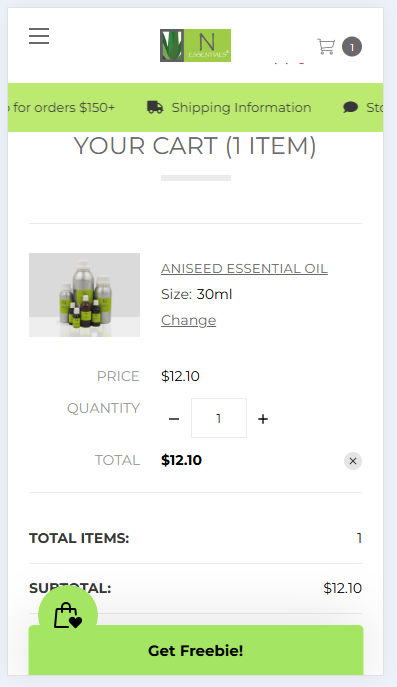The height and width of the screenshot is (687, 397).
Task: Increase quantity with the plus button
Action: pyautogui.click(x=263, y=419)
